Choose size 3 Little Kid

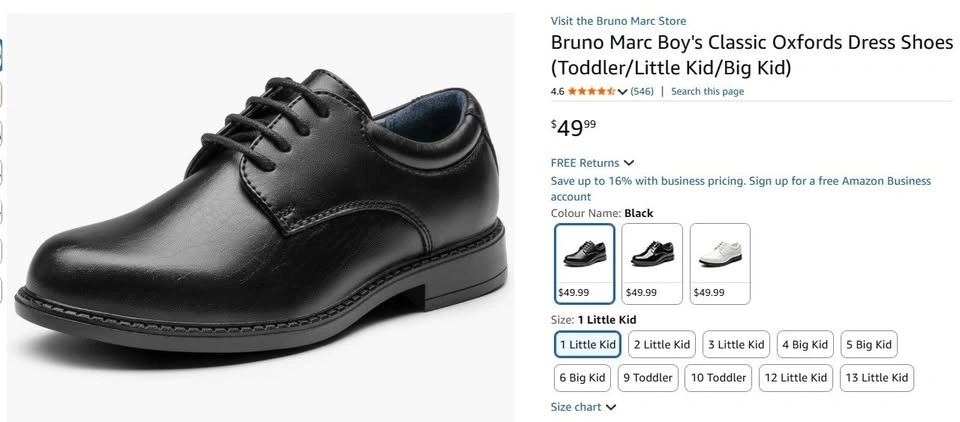click(736, 345)
